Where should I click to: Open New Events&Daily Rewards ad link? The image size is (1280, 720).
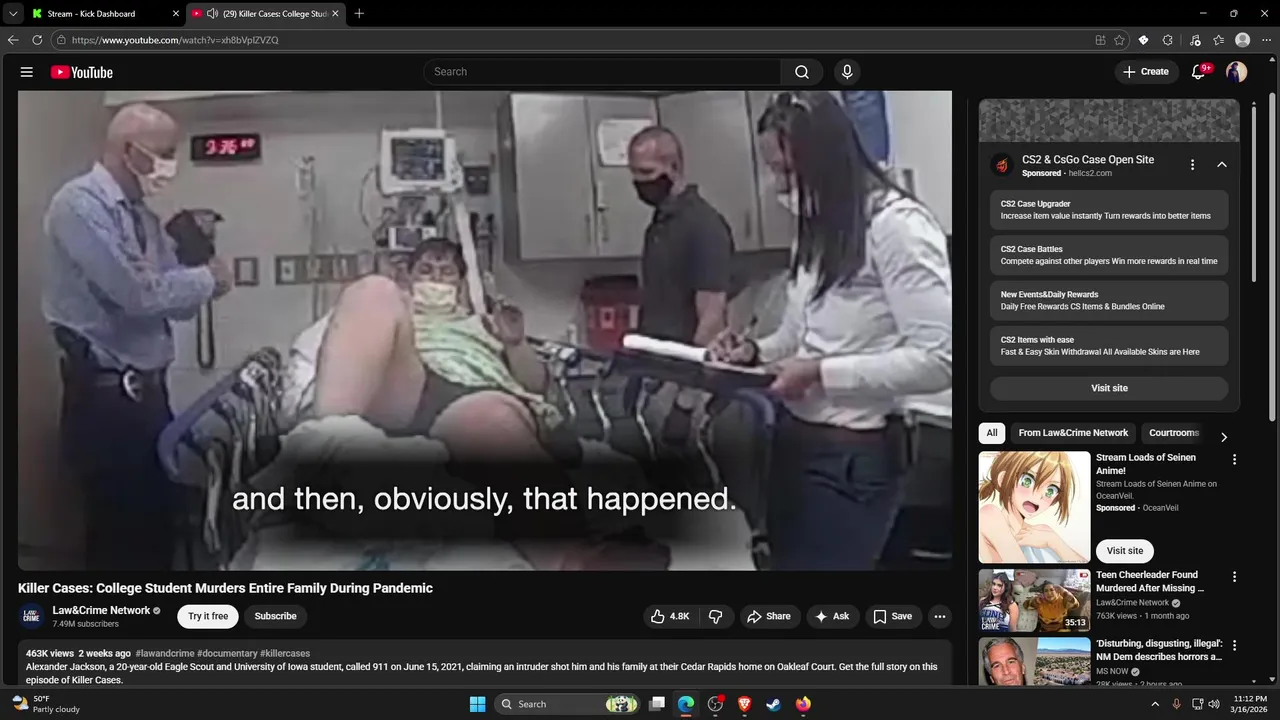(x=1109, y=300)
